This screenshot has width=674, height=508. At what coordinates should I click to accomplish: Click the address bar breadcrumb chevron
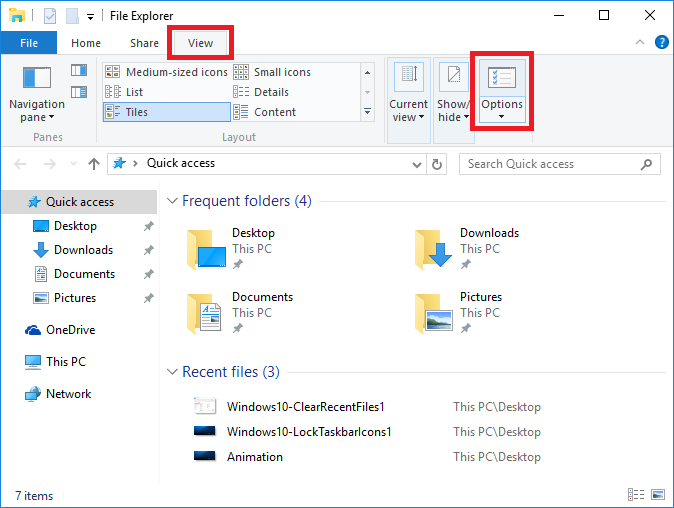pyautogui.click(x=135, y=163)
